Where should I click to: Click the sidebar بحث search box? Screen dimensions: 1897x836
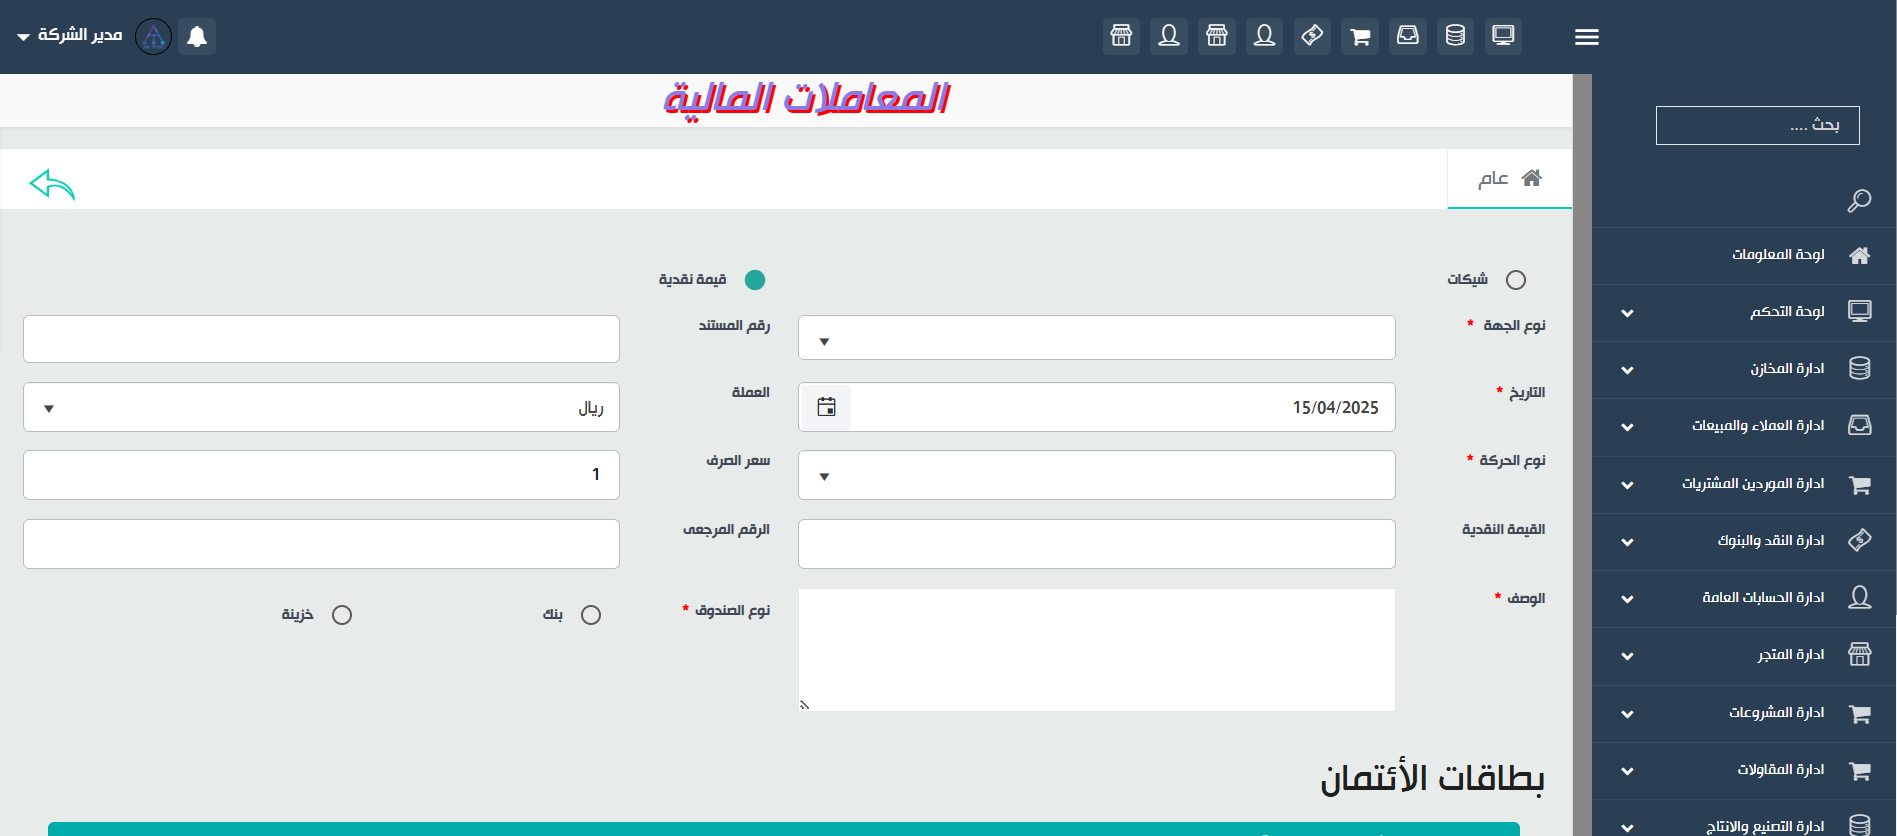pos(1757,125)
